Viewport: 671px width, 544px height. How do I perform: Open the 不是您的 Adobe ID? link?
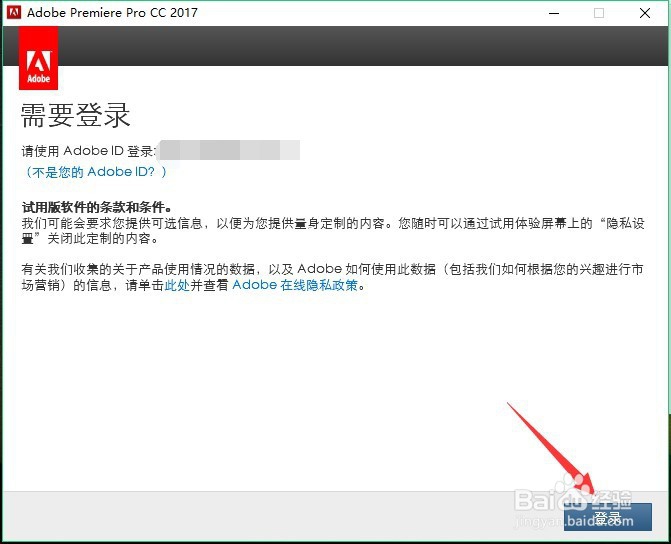[95, 172]
